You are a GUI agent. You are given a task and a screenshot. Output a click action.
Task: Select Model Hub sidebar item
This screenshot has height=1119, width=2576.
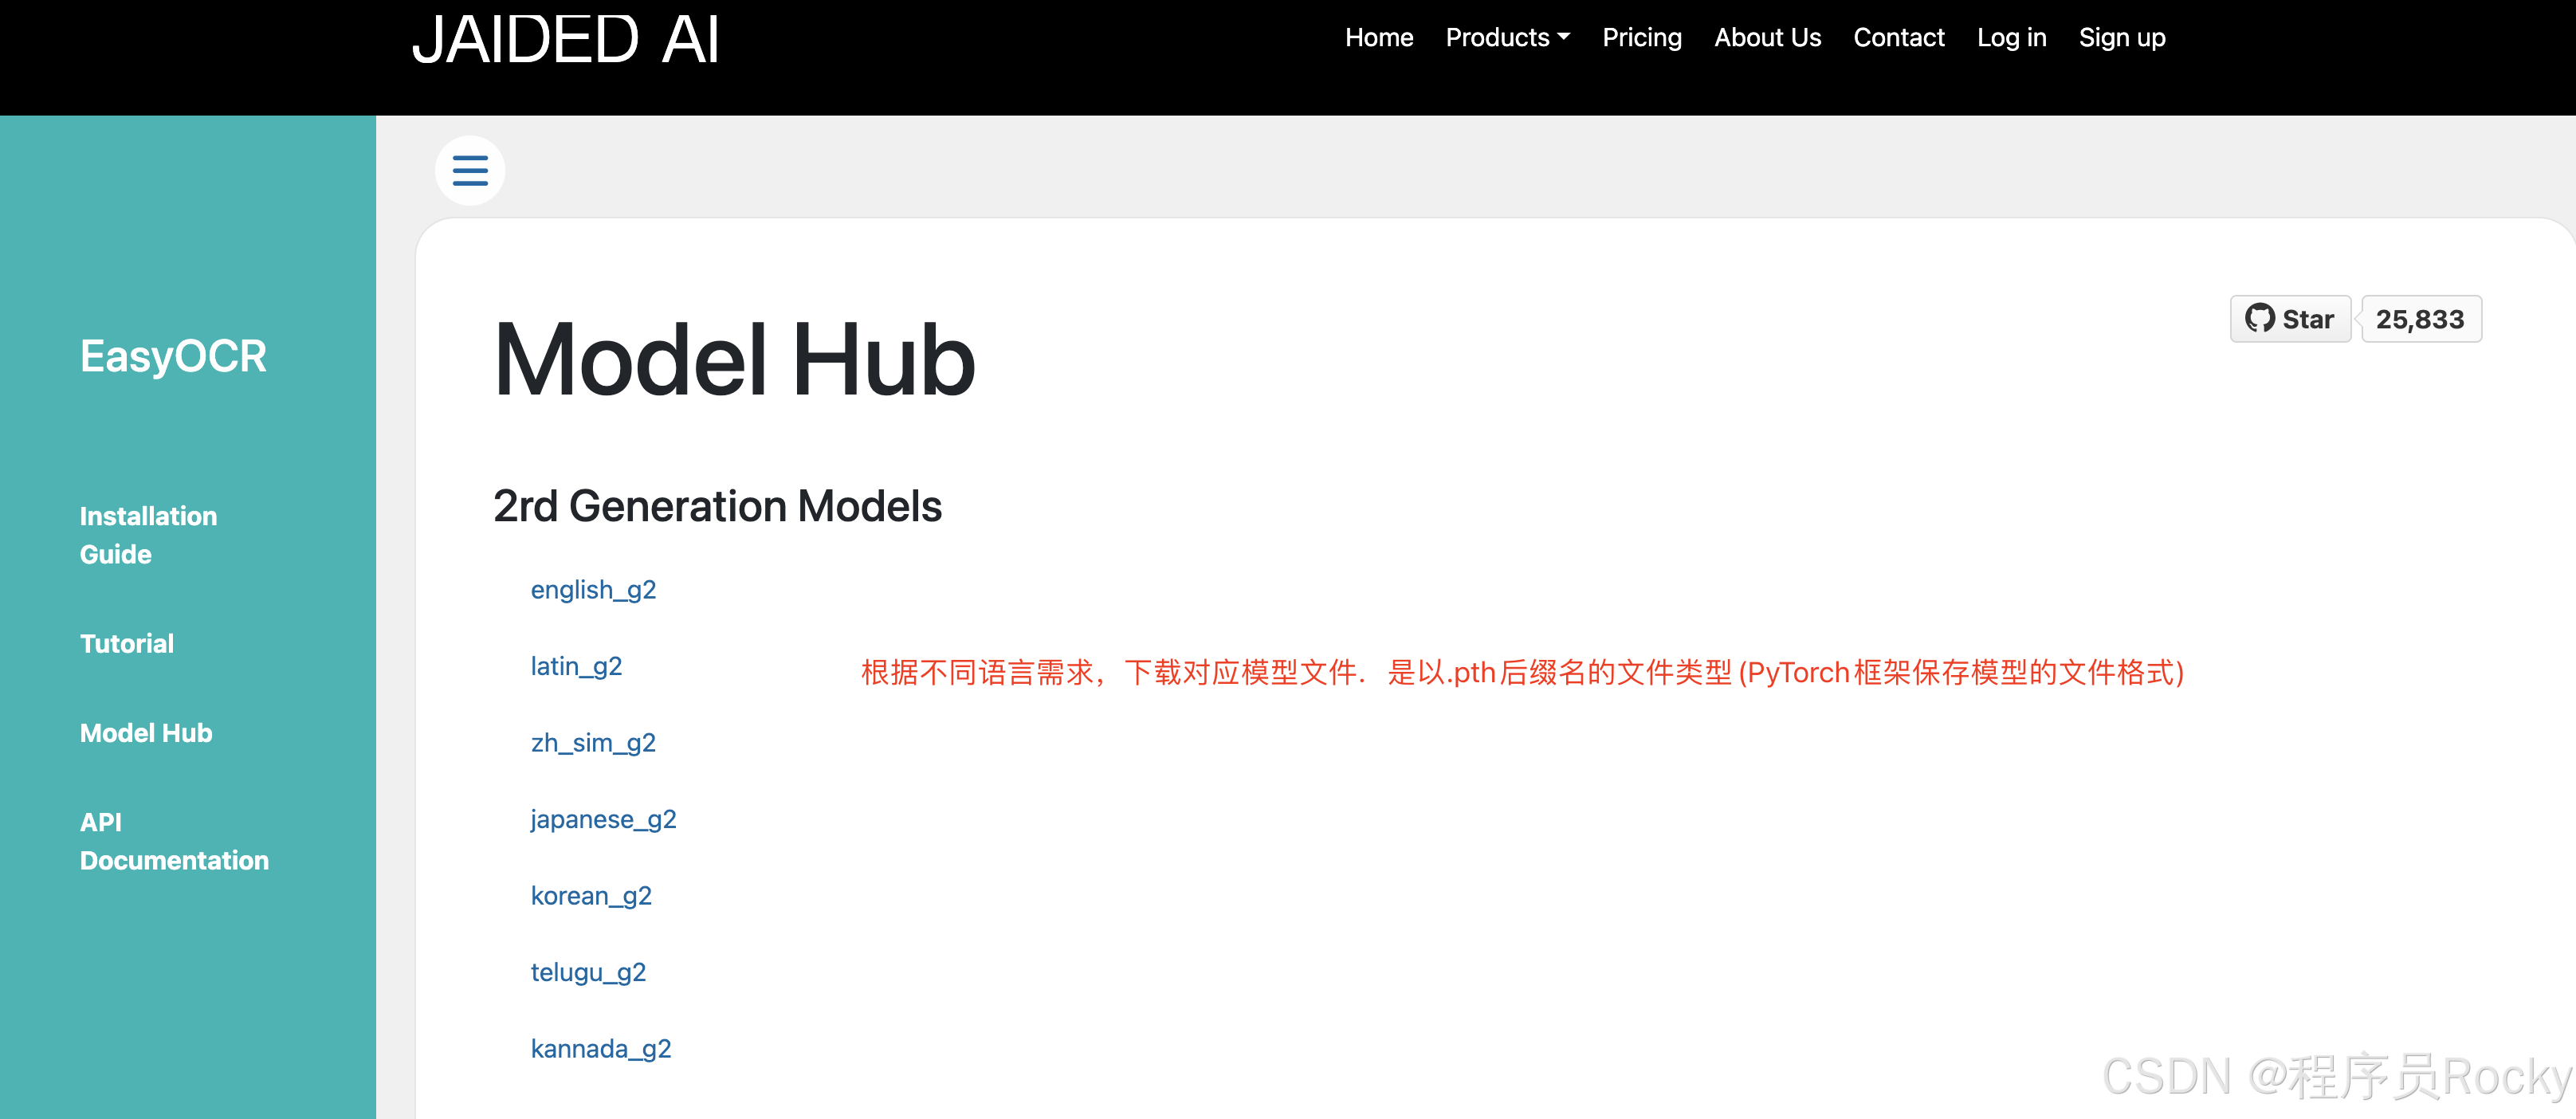(146, 733)
